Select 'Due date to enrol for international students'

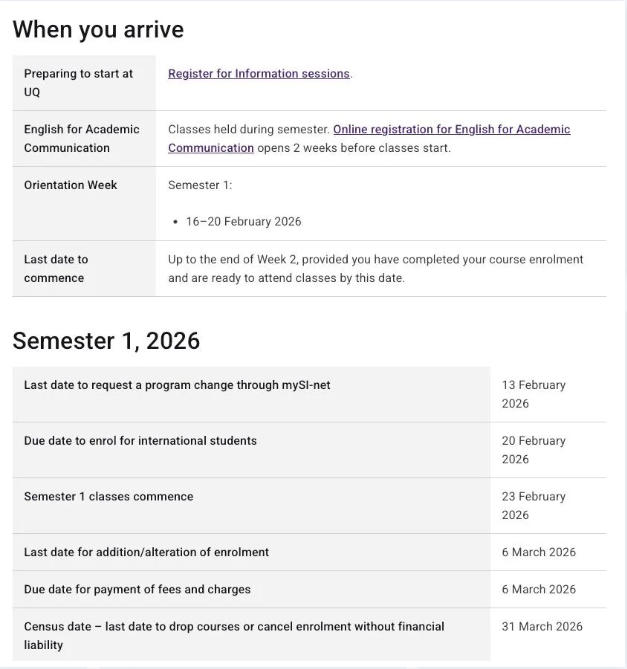tap(140, 441)
